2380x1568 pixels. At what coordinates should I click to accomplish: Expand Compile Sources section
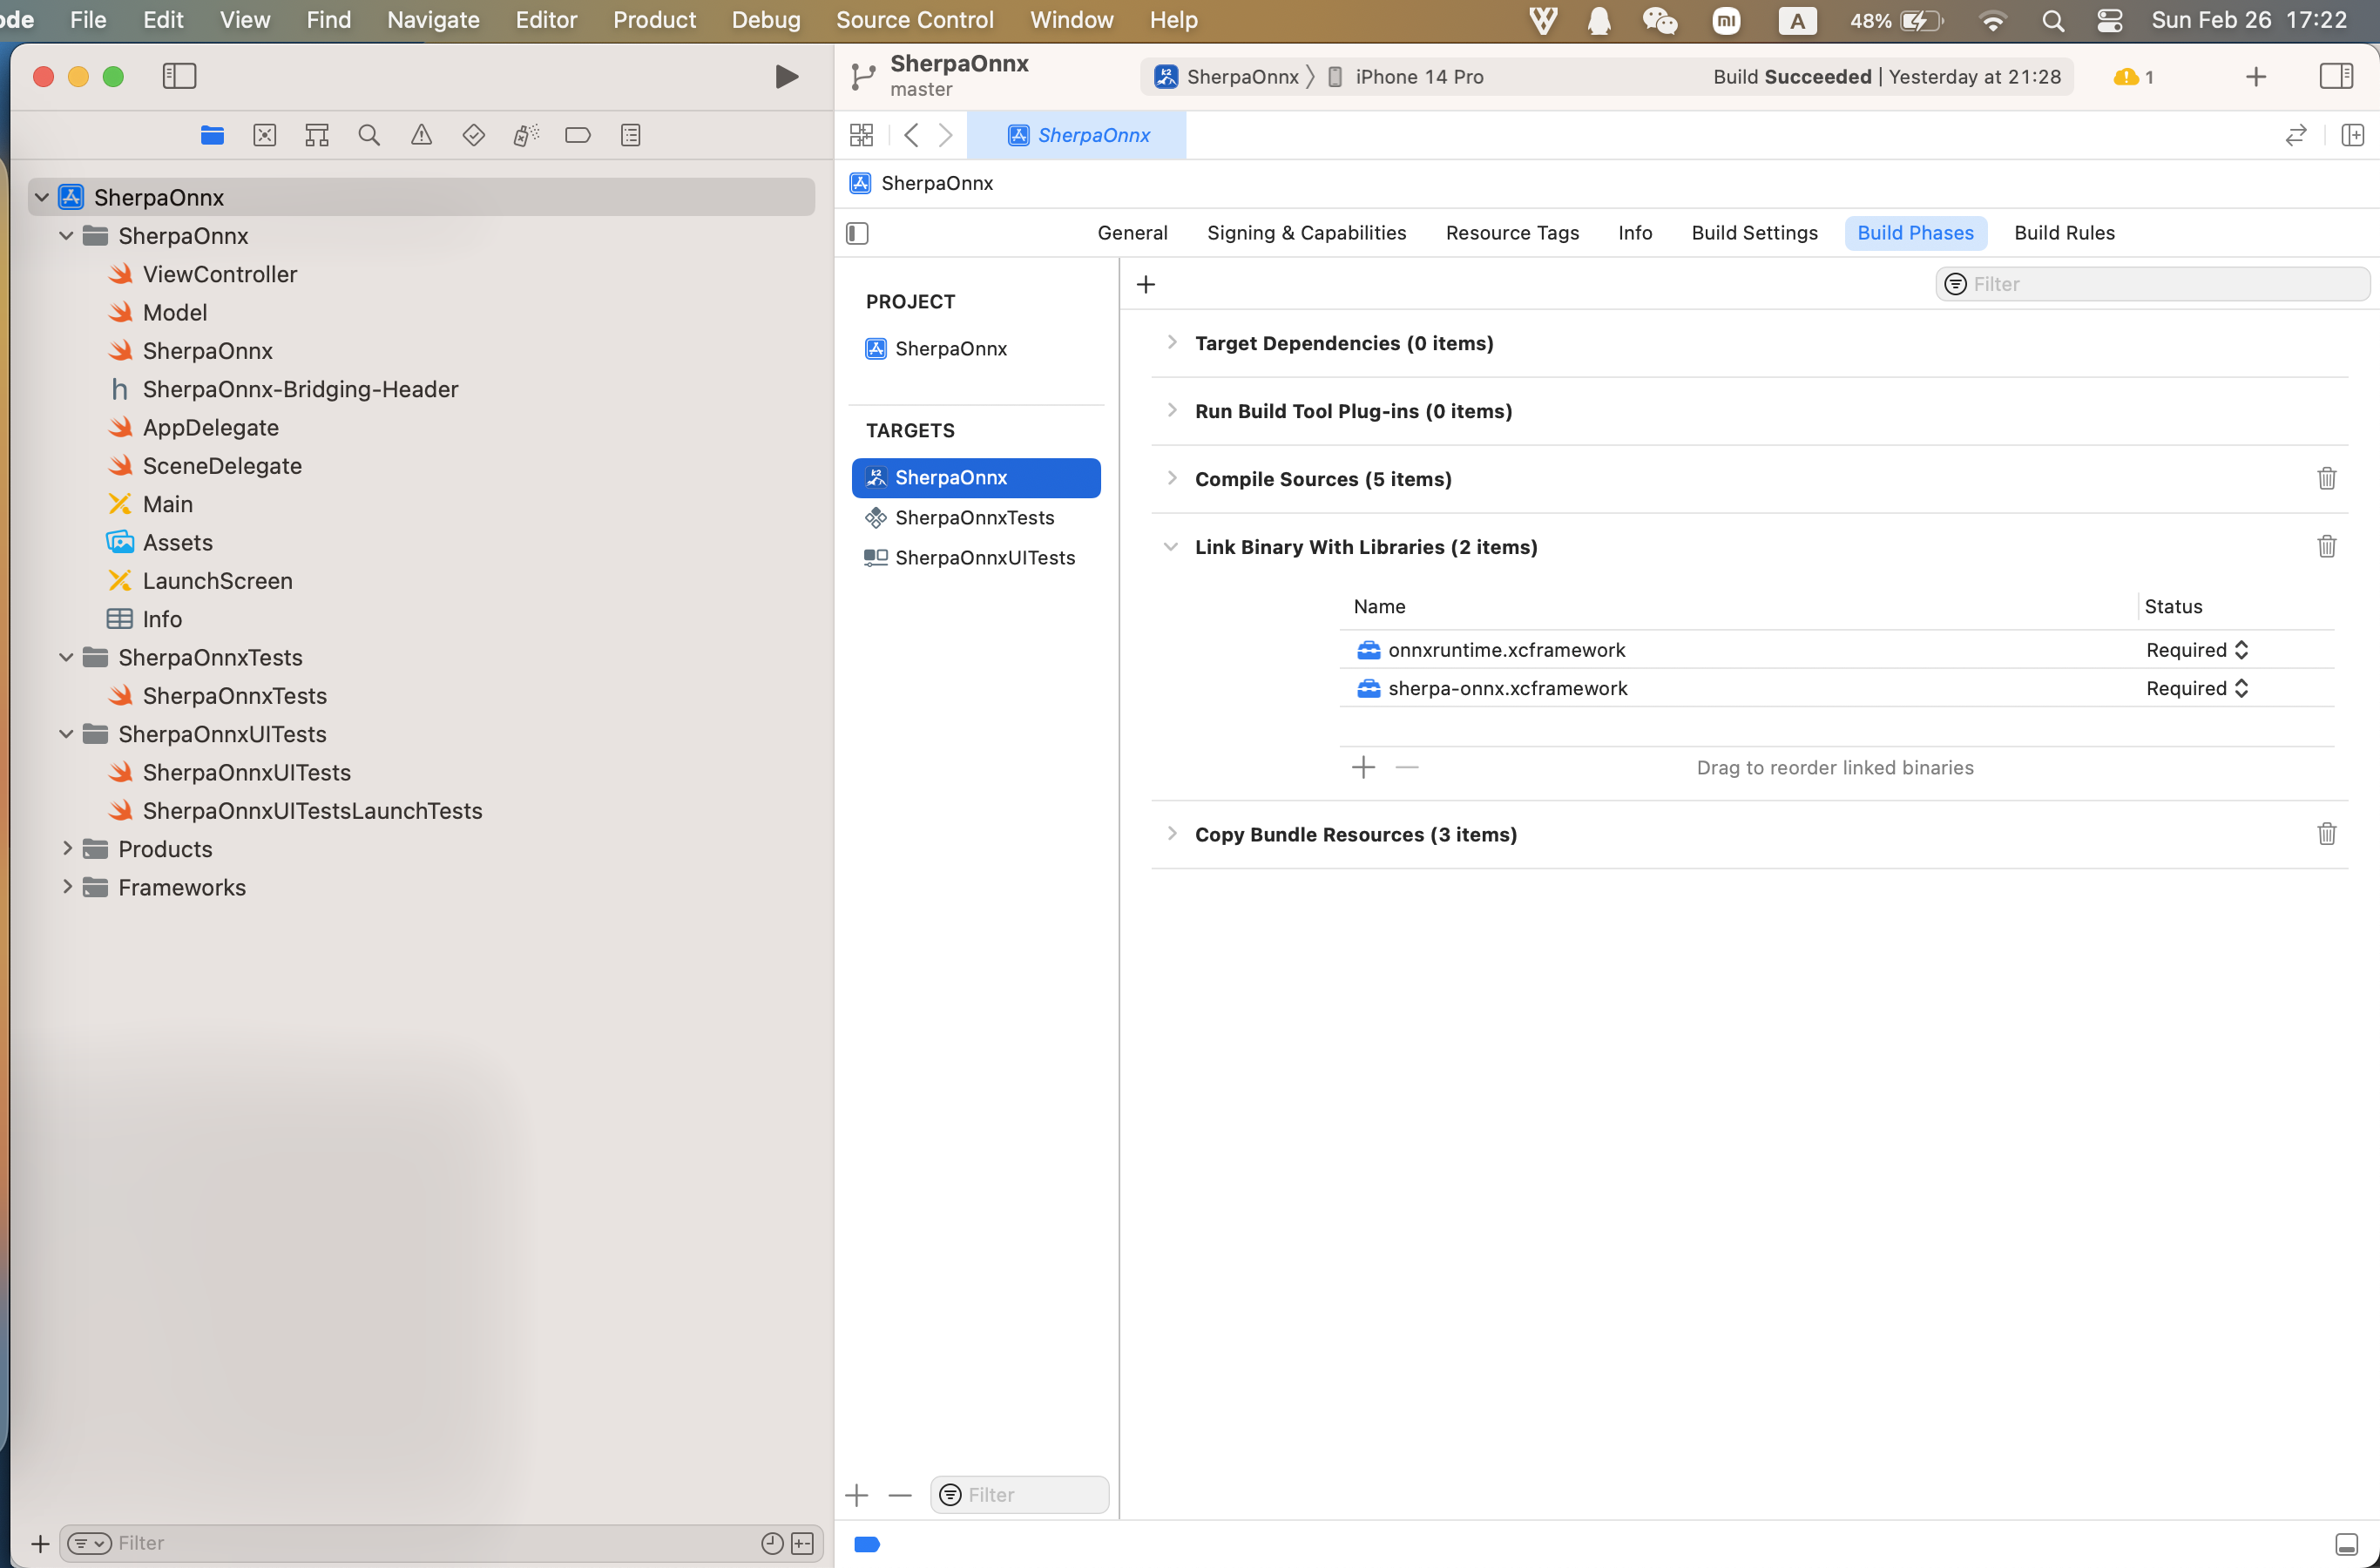(x=1172, y=478)
